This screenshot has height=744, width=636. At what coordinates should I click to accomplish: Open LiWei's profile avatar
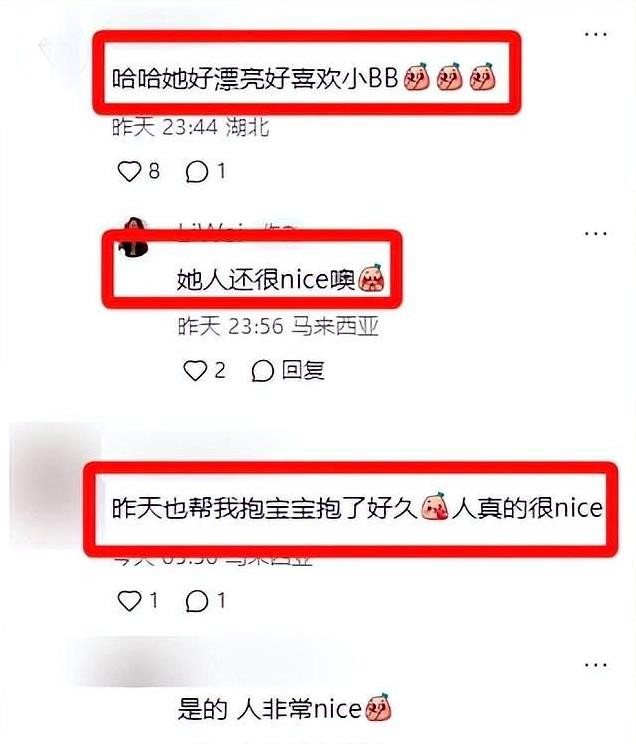coord(133,237)
